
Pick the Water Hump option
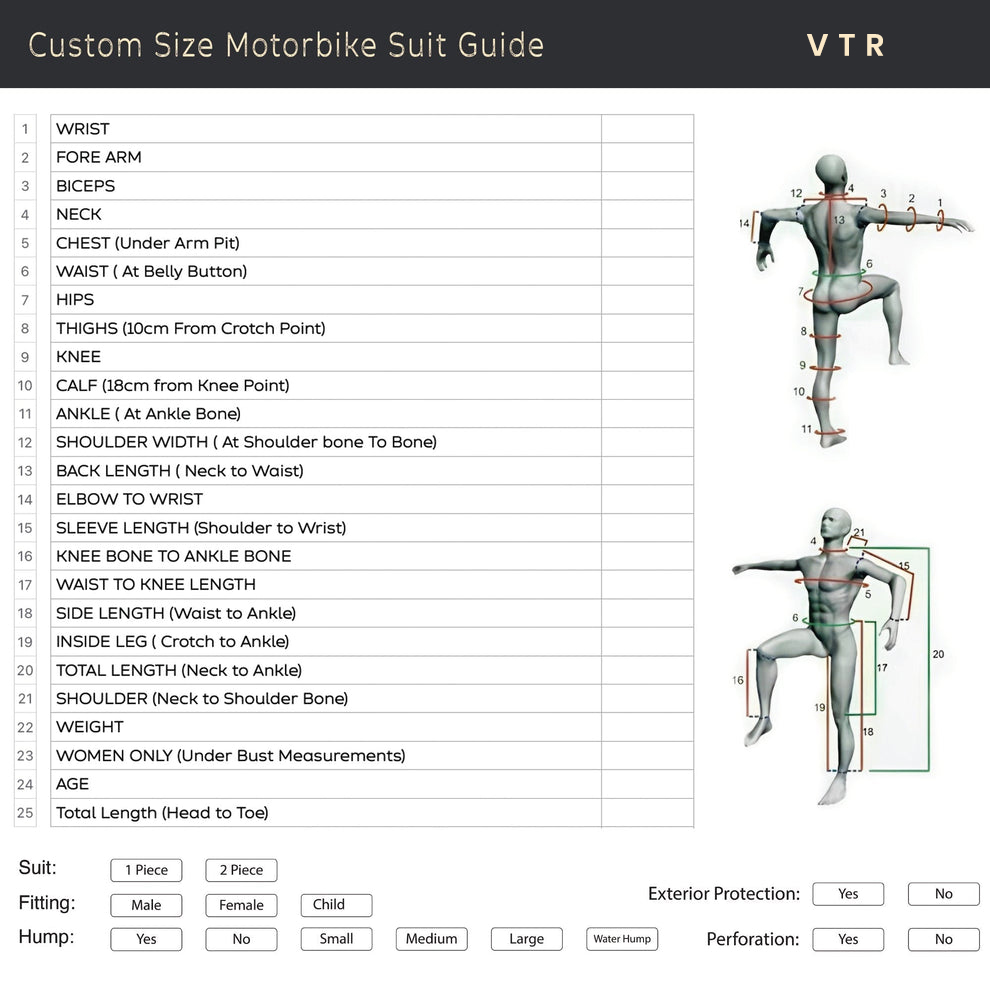coord(621,939)
